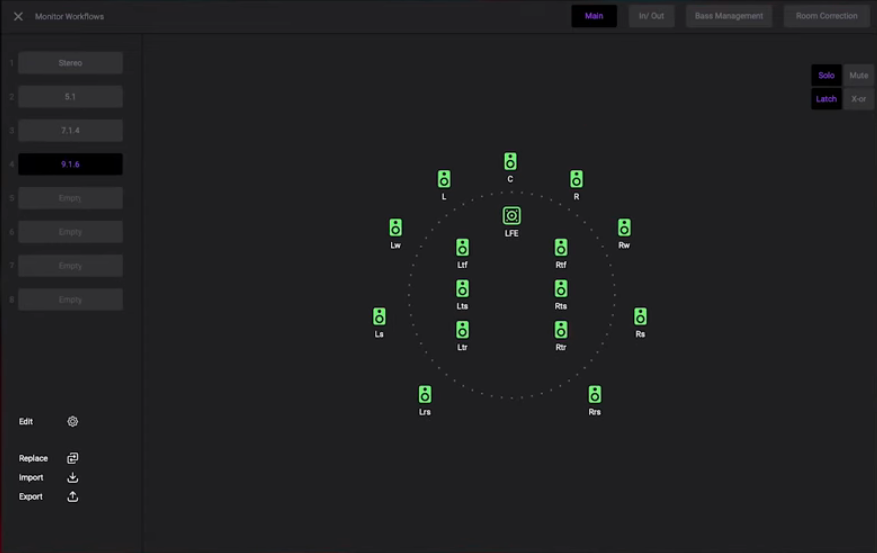Close the Monitor Workflows panel

point(18,16)
